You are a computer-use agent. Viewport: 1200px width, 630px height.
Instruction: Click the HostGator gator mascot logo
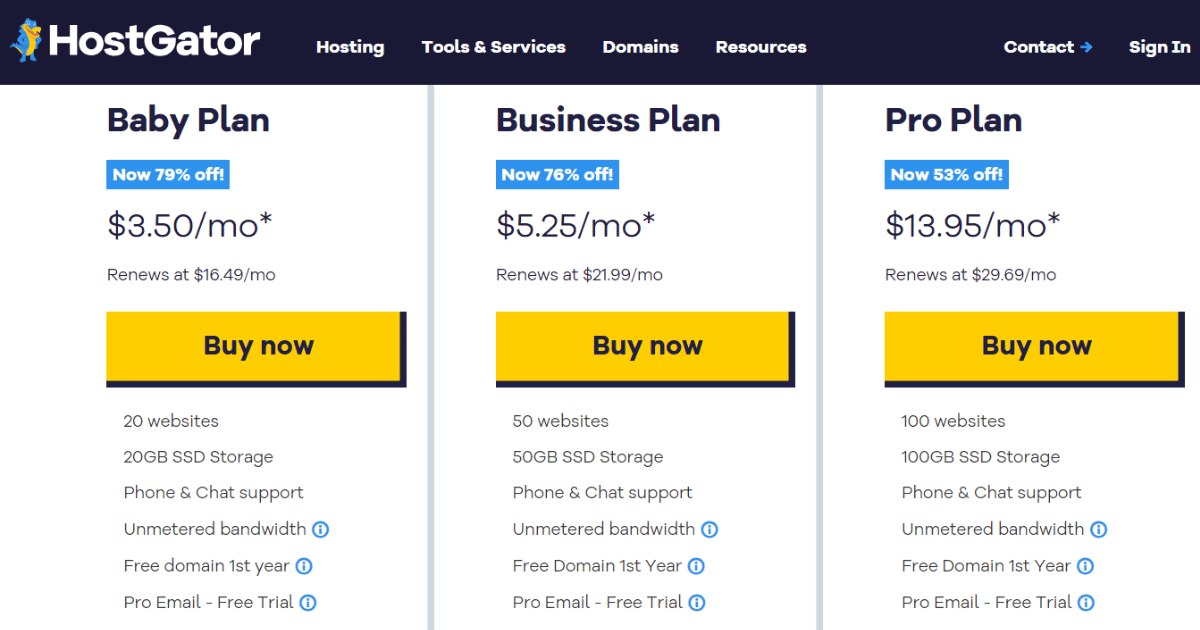(26, 41)
